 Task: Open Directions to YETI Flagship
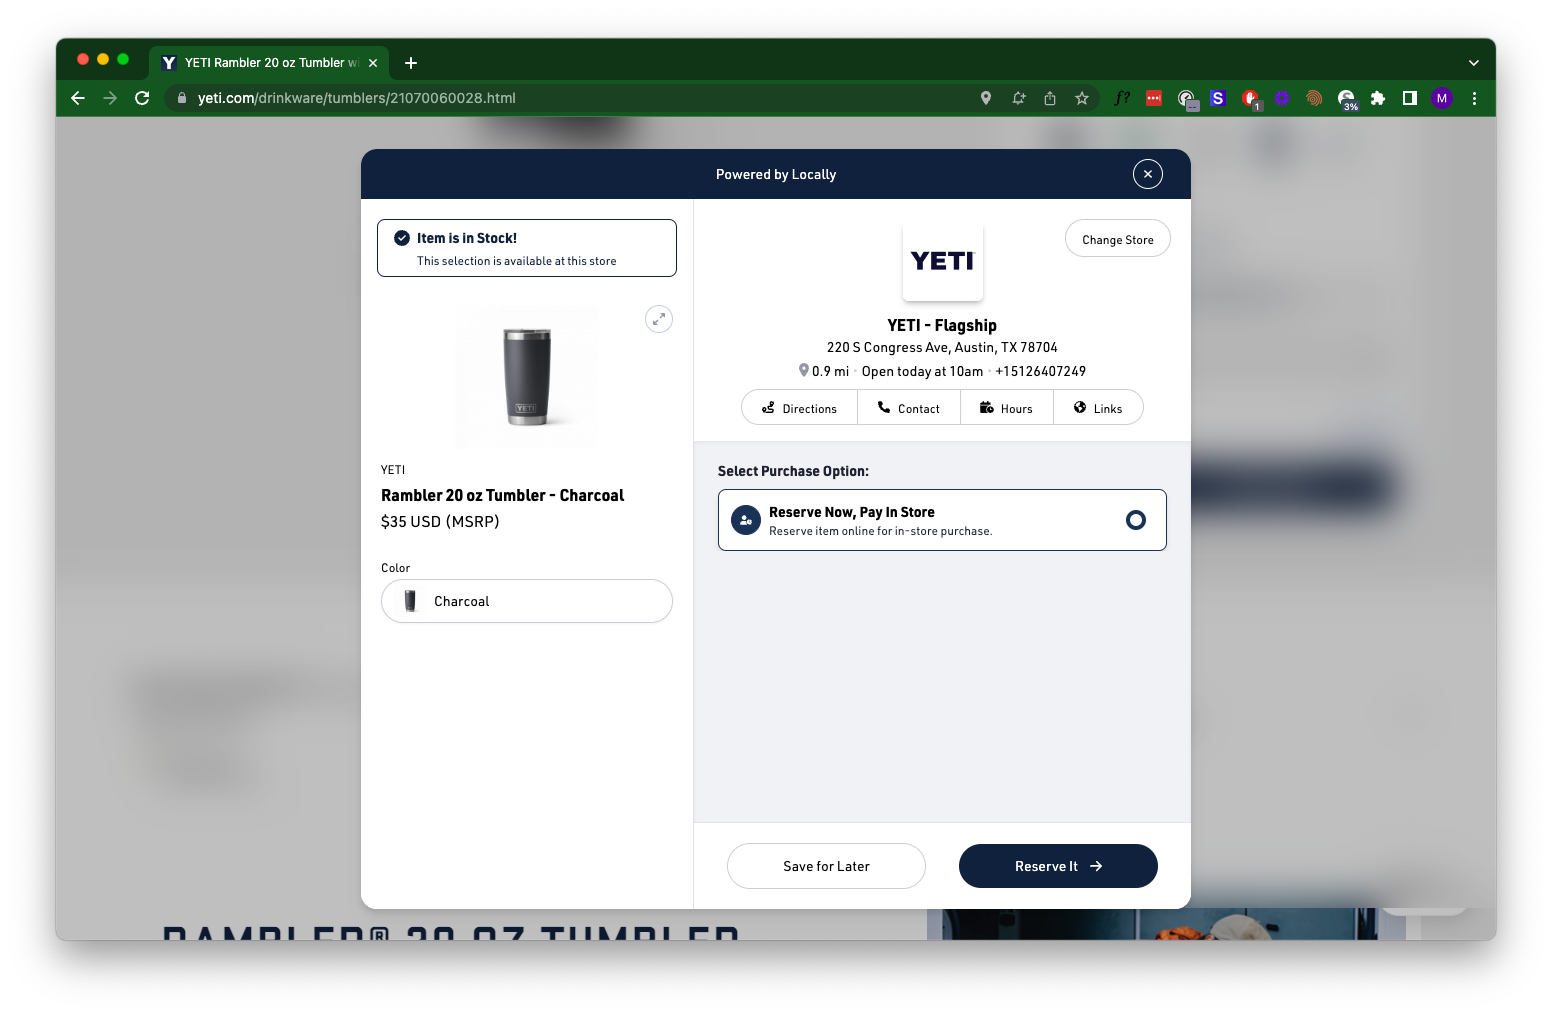(799, 408)
